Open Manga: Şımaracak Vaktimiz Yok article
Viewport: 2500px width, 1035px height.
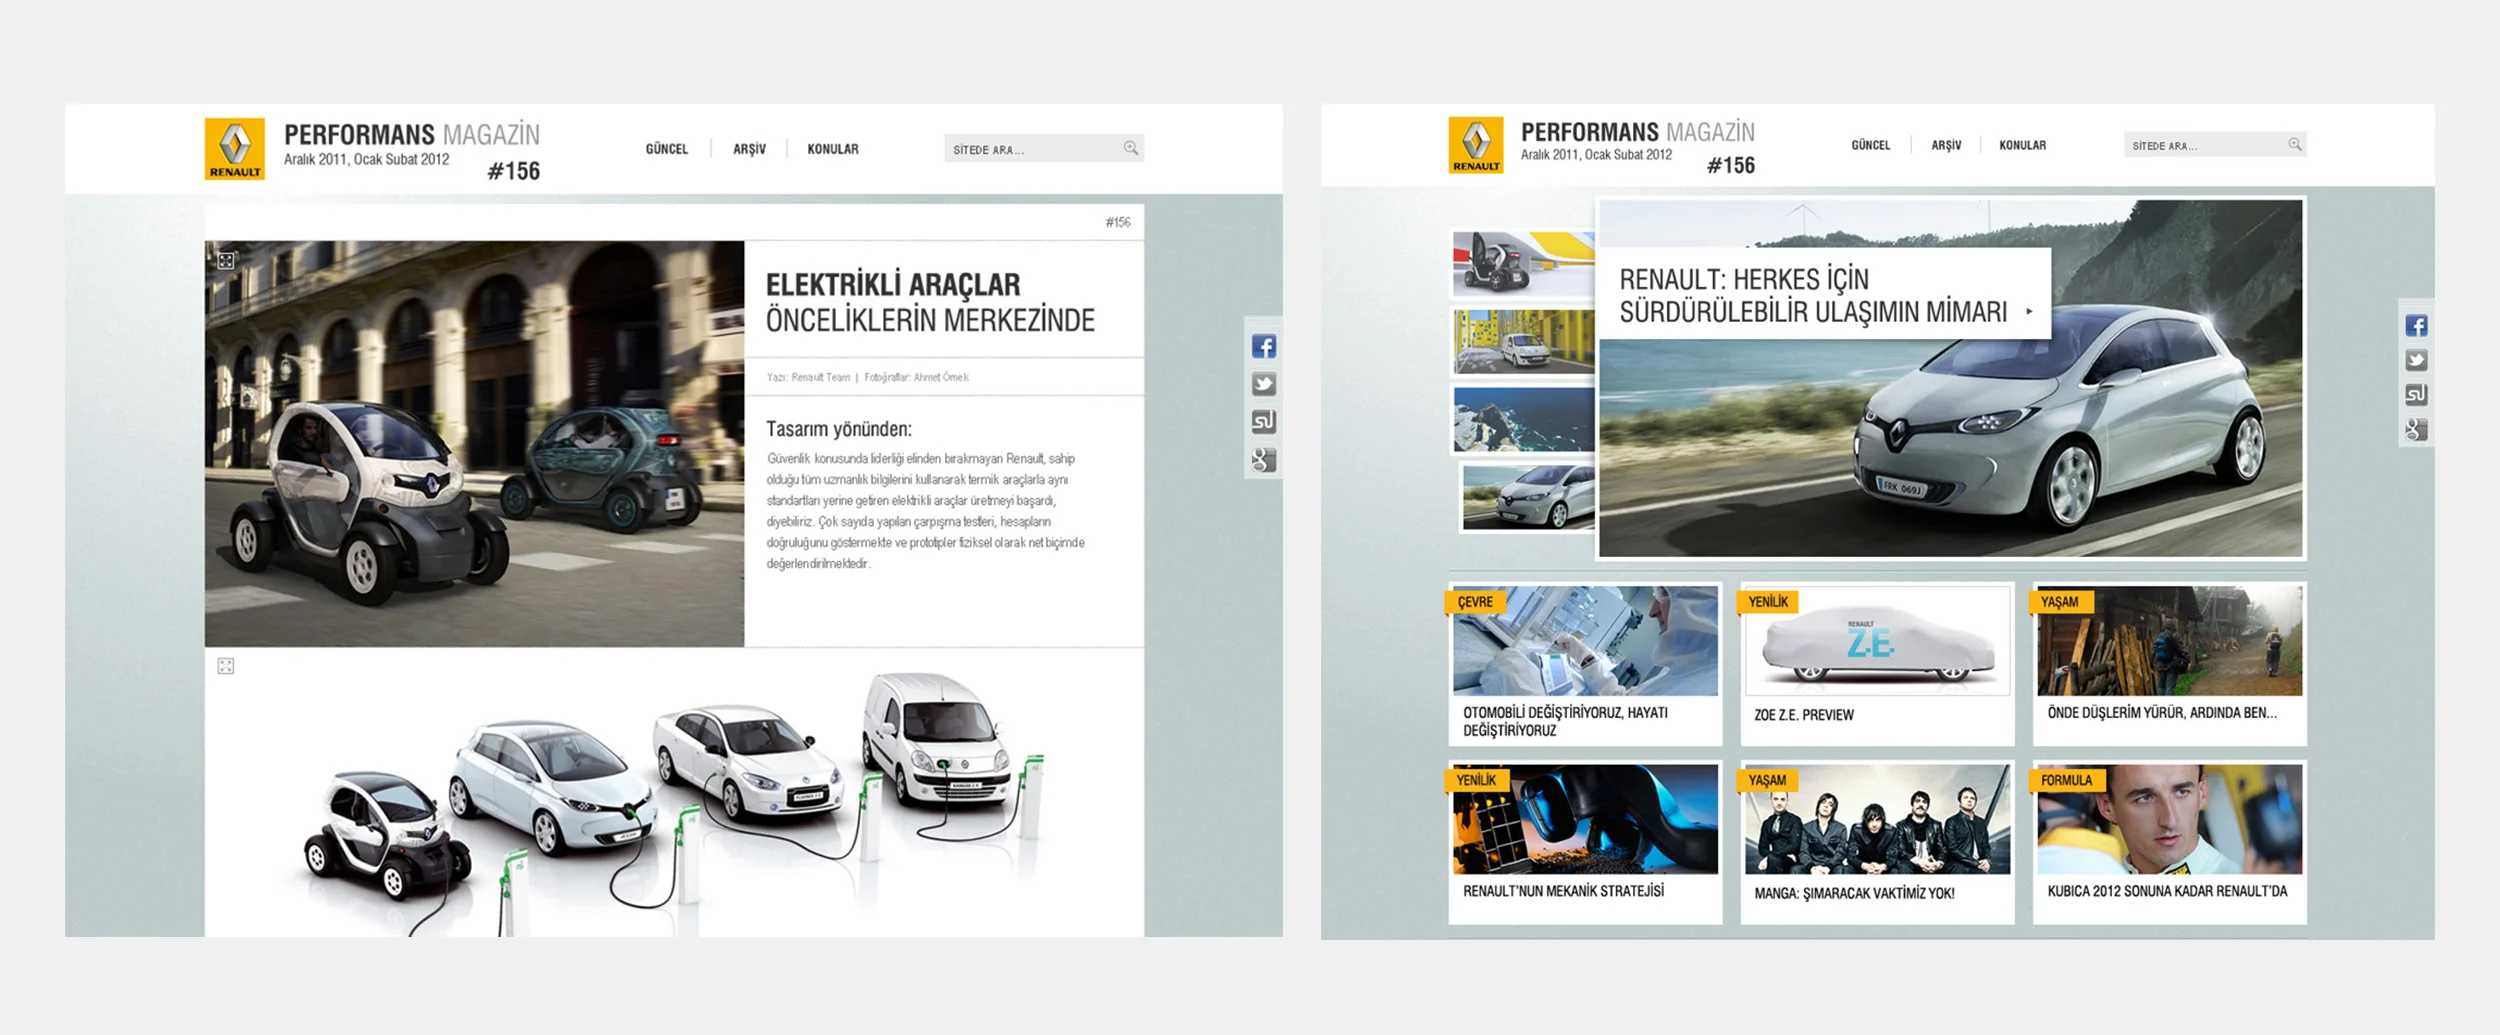(1854, 893)
